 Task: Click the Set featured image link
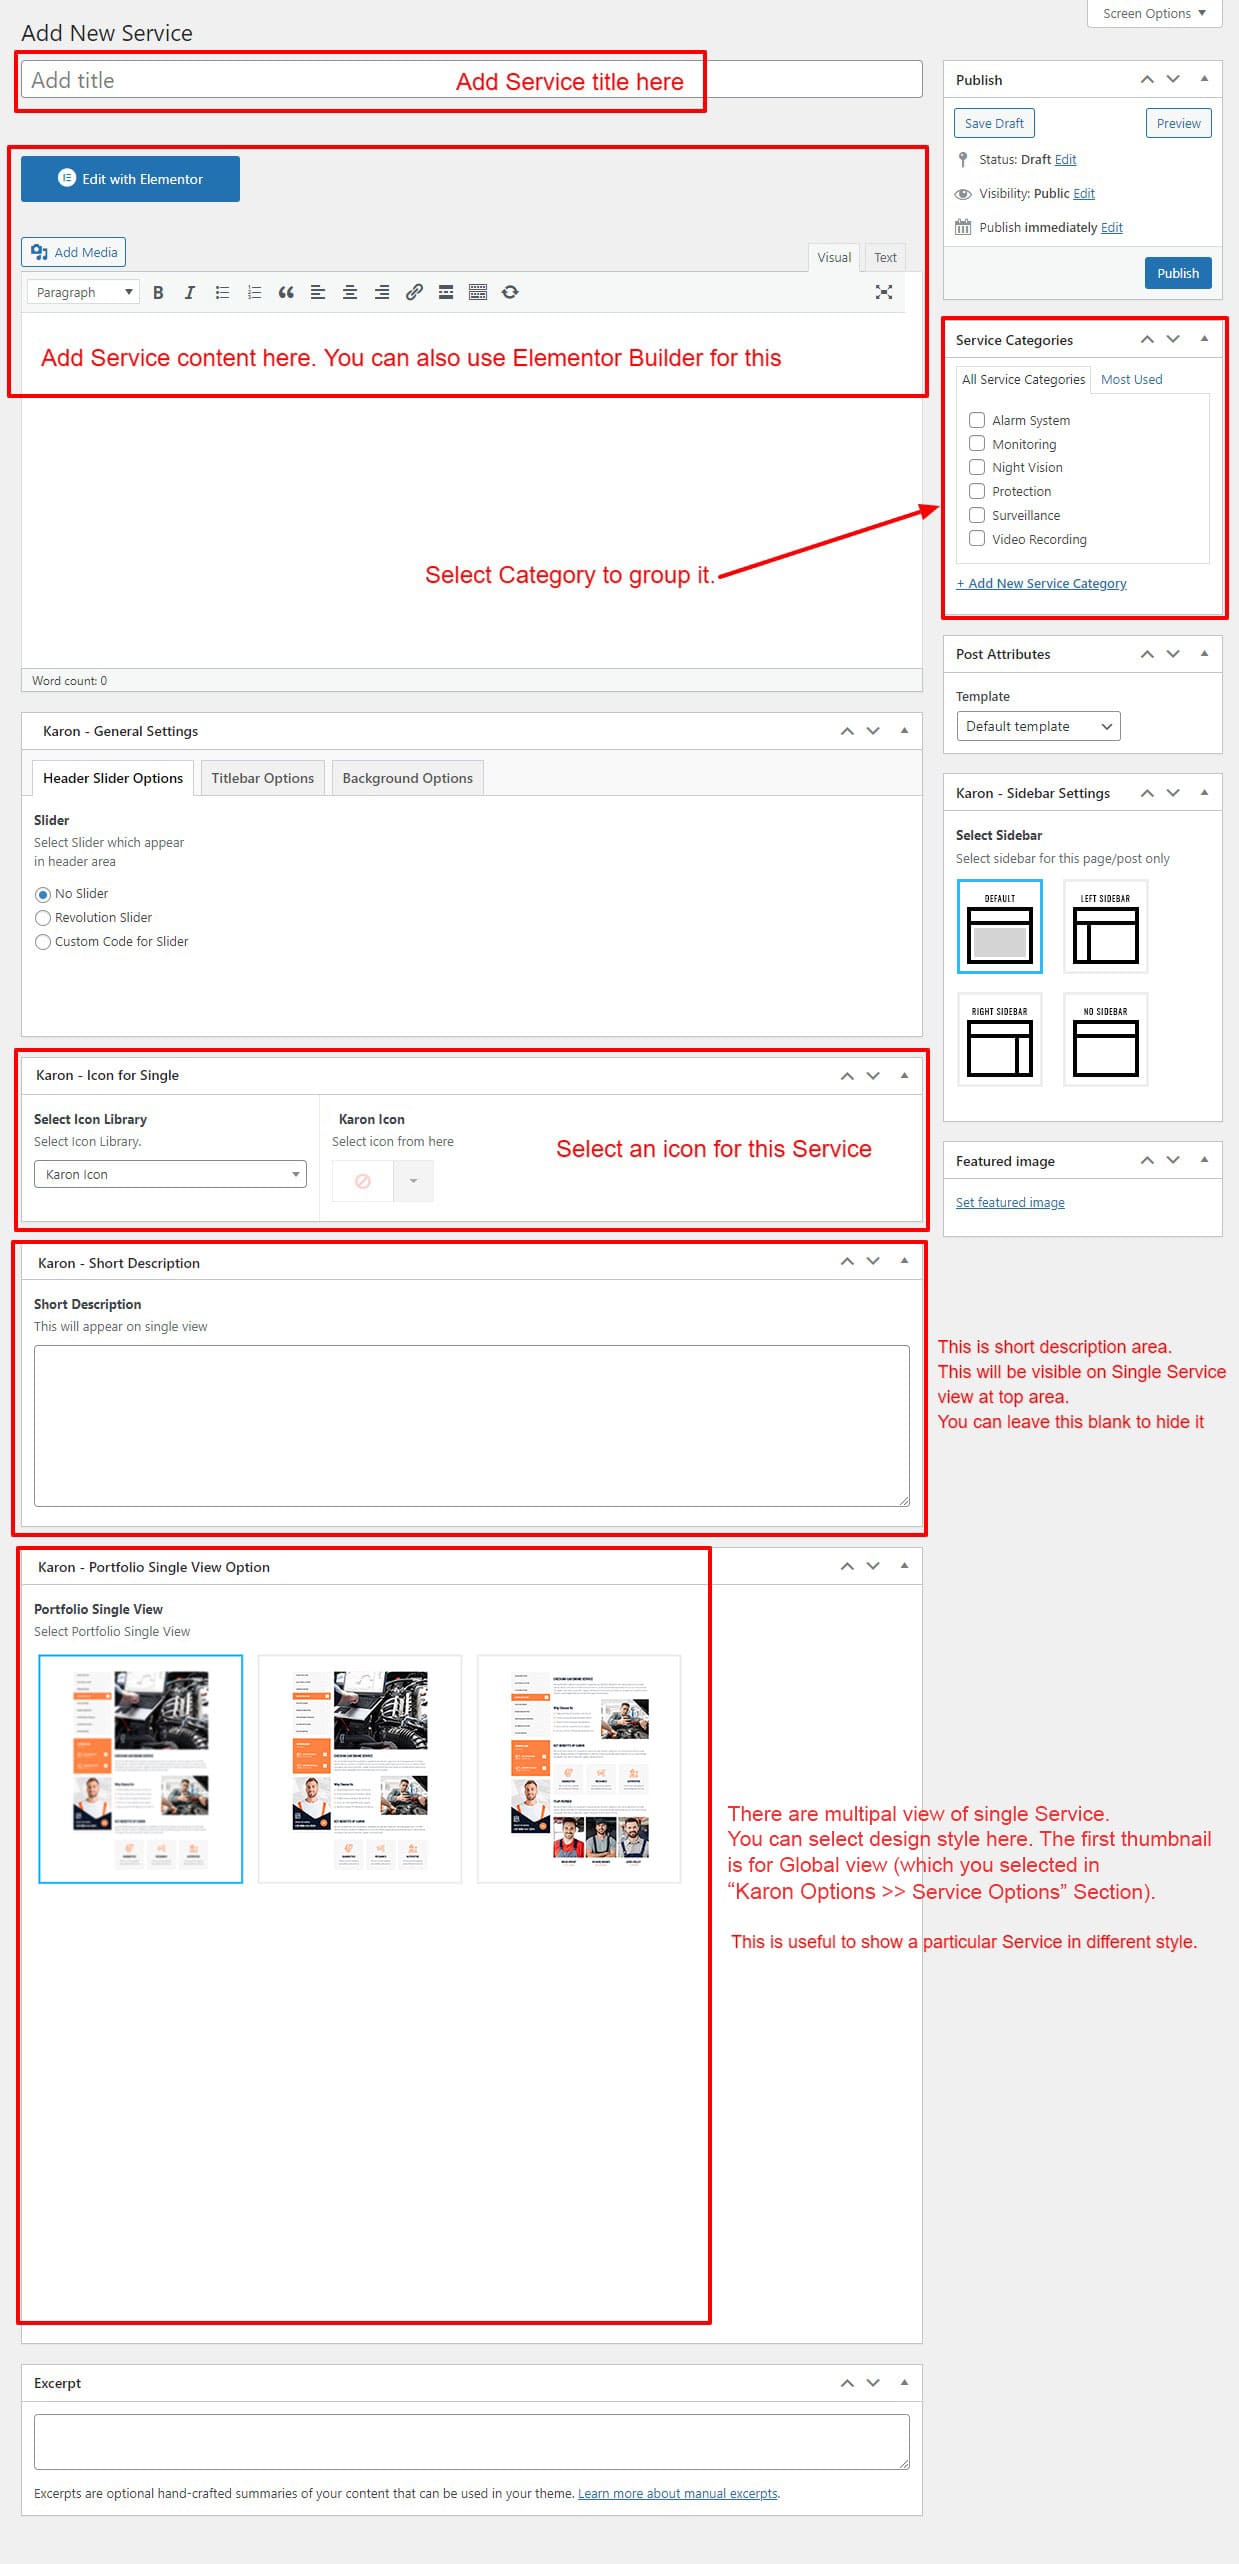coord(1009,1202)
